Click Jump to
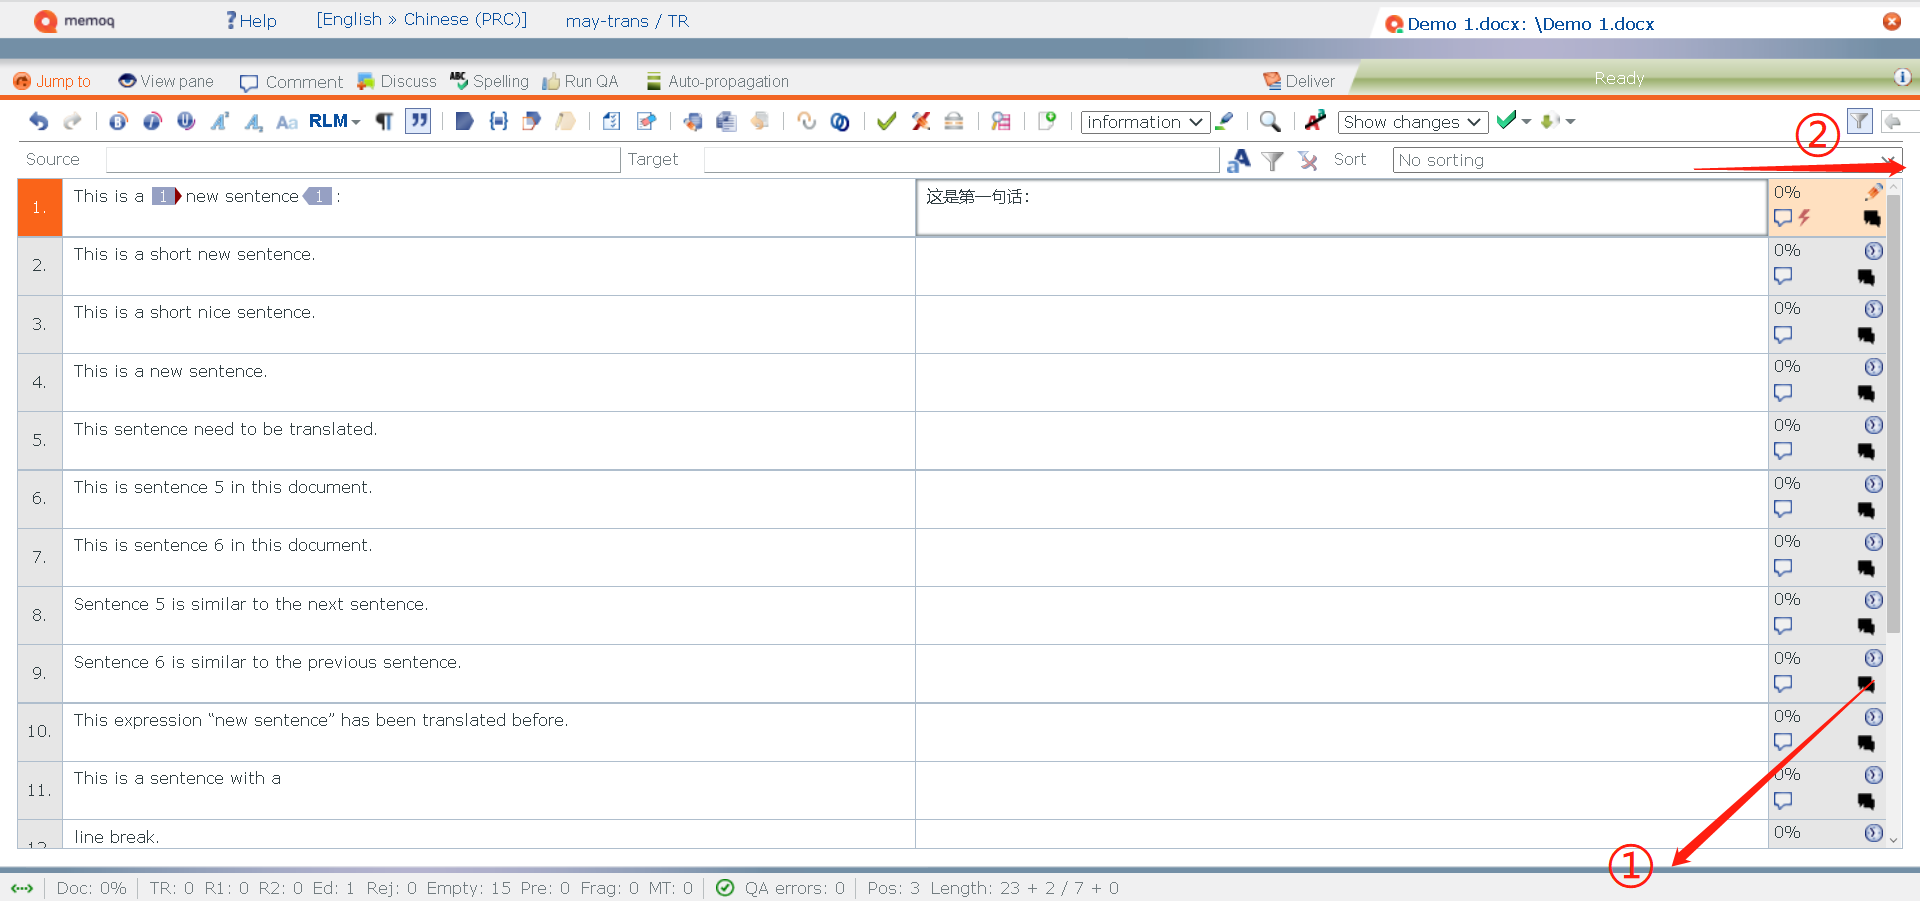Viewport: 1920px width, 901px height. [52, 81]
